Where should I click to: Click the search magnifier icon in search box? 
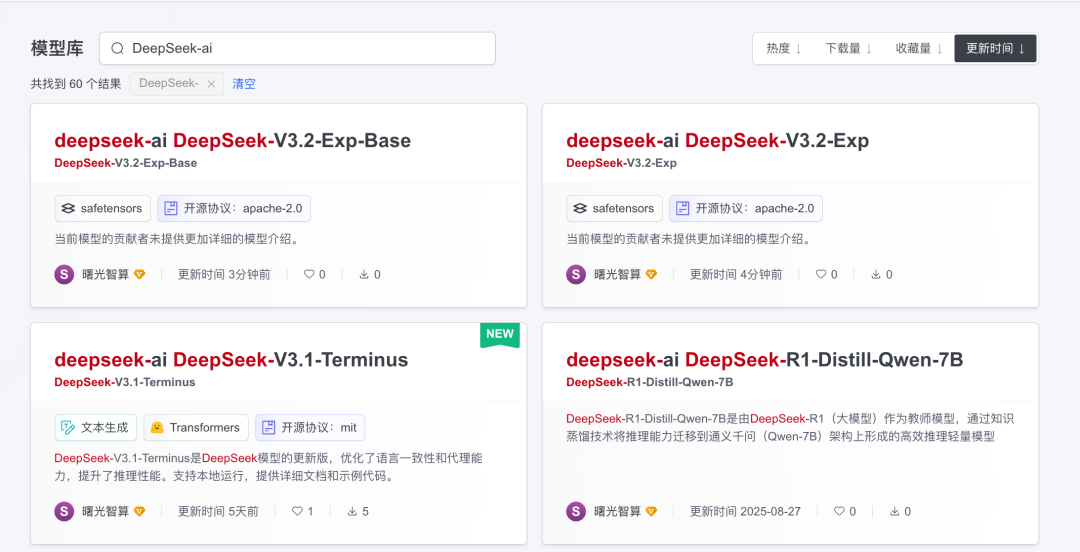[117, 48]
